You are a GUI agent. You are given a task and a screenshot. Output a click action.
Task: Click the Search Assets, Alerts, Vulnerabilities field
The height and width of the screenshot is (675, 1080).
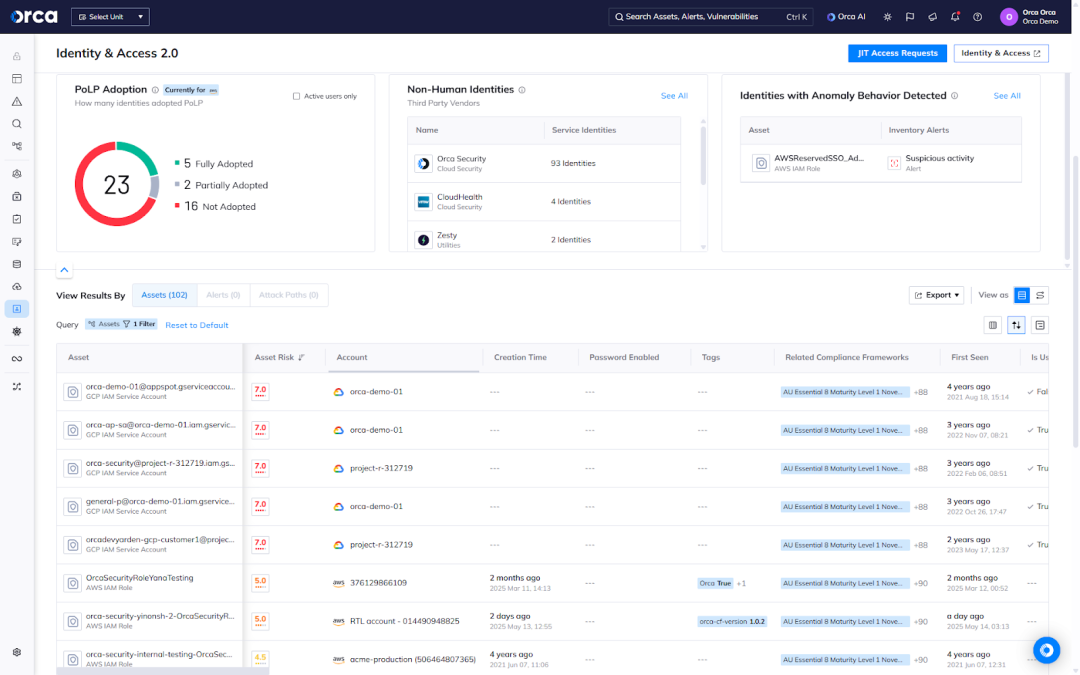coord(710,17)
